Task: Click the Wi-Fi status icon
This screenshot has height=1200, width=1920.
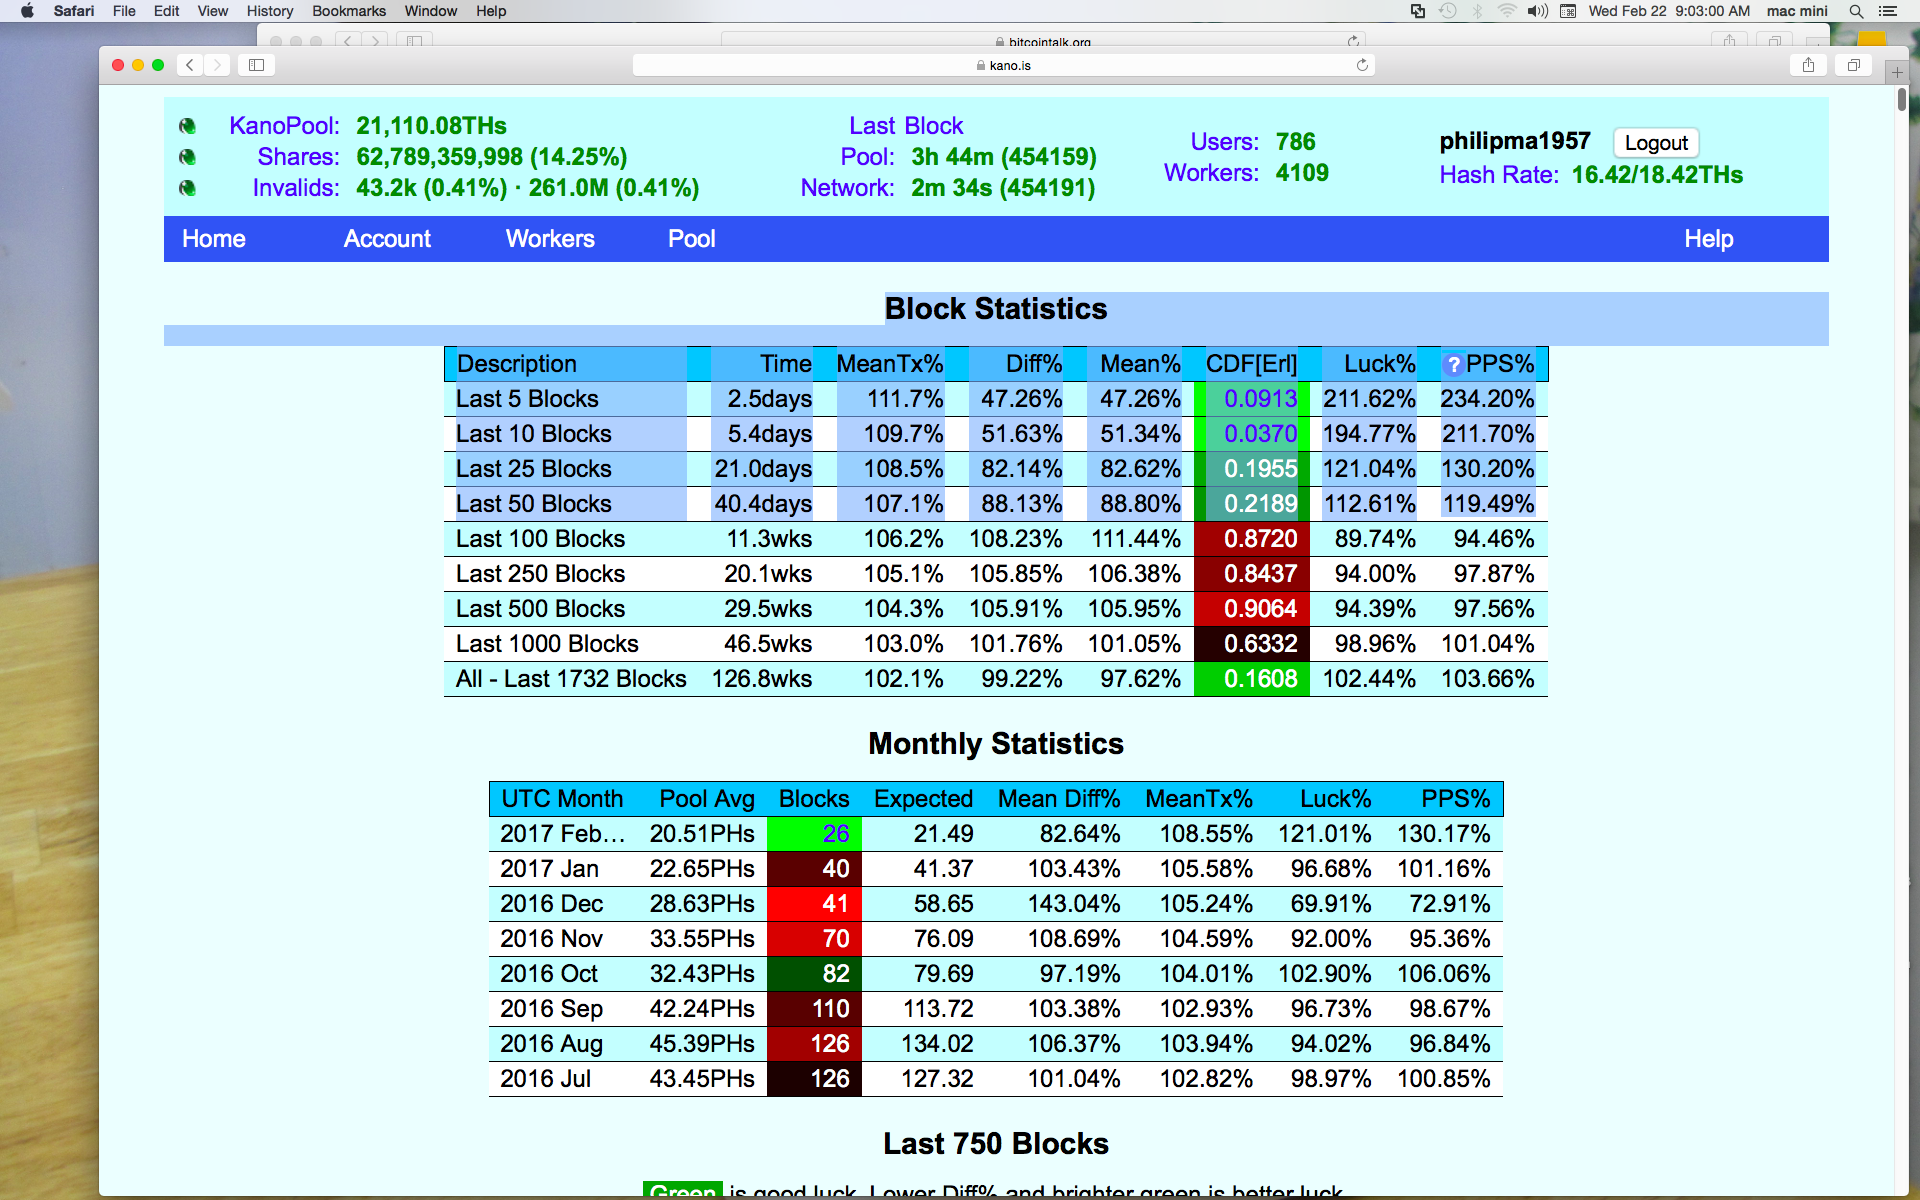Action: point(1507,11)
